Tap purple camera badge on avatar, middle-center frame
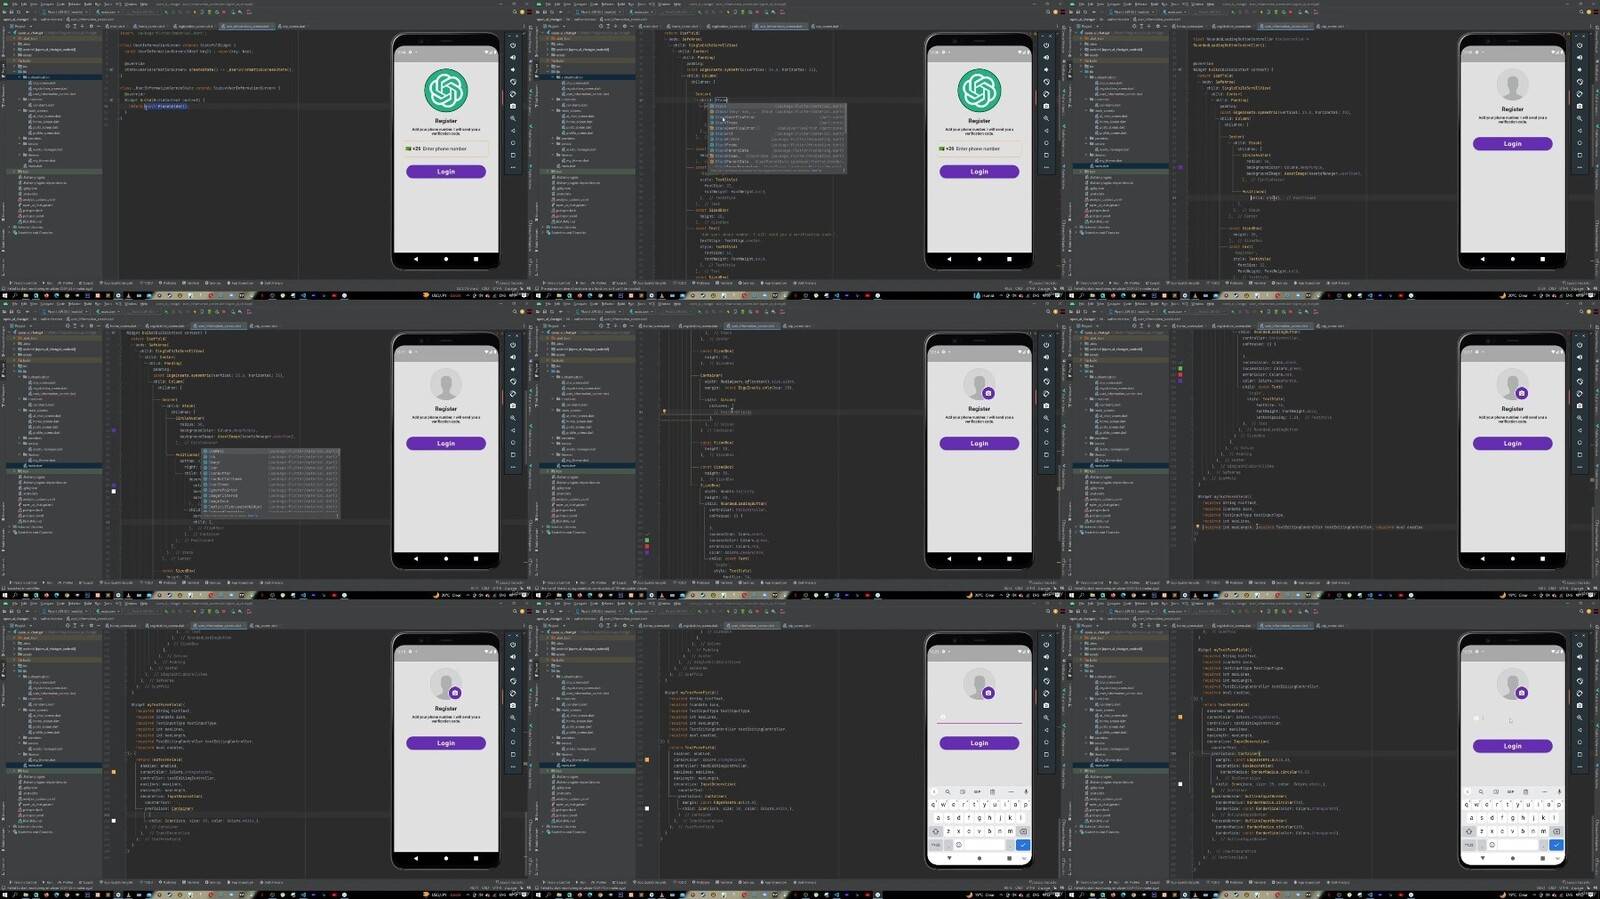 988,393
